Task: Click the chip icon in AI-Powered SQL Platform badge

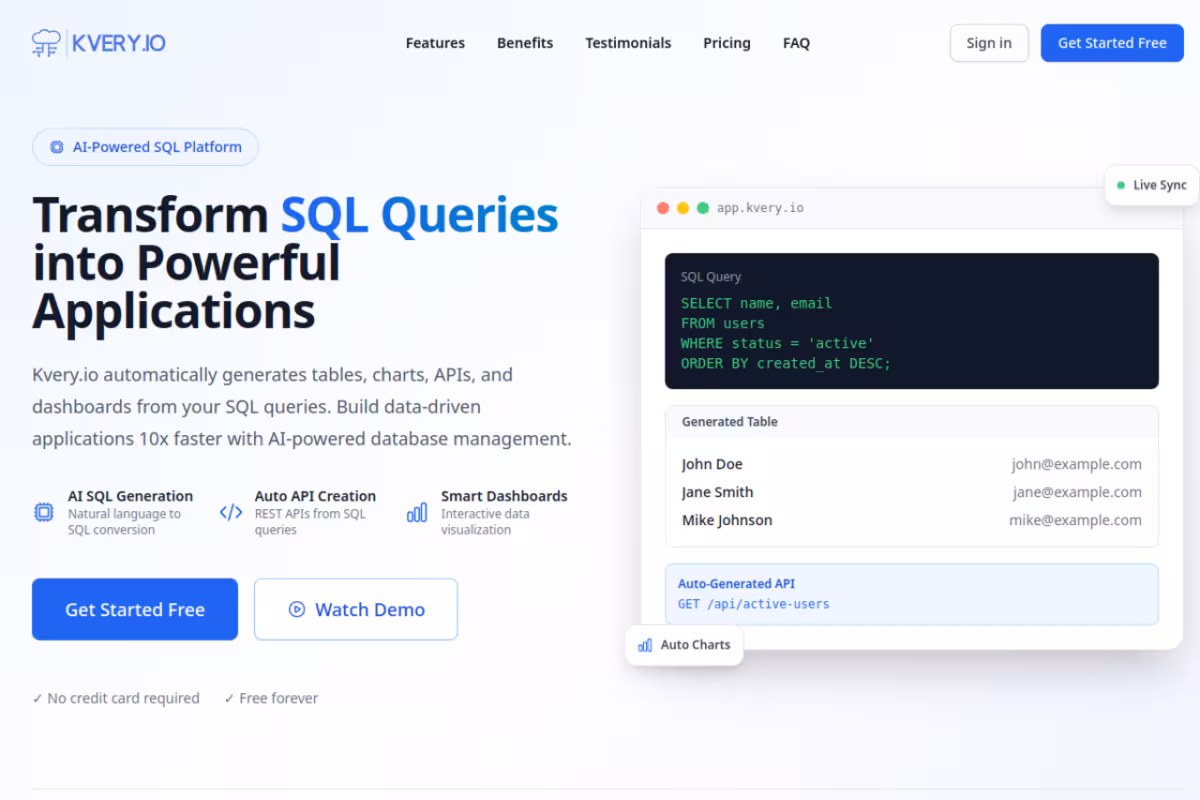Action: coord(57,147)
